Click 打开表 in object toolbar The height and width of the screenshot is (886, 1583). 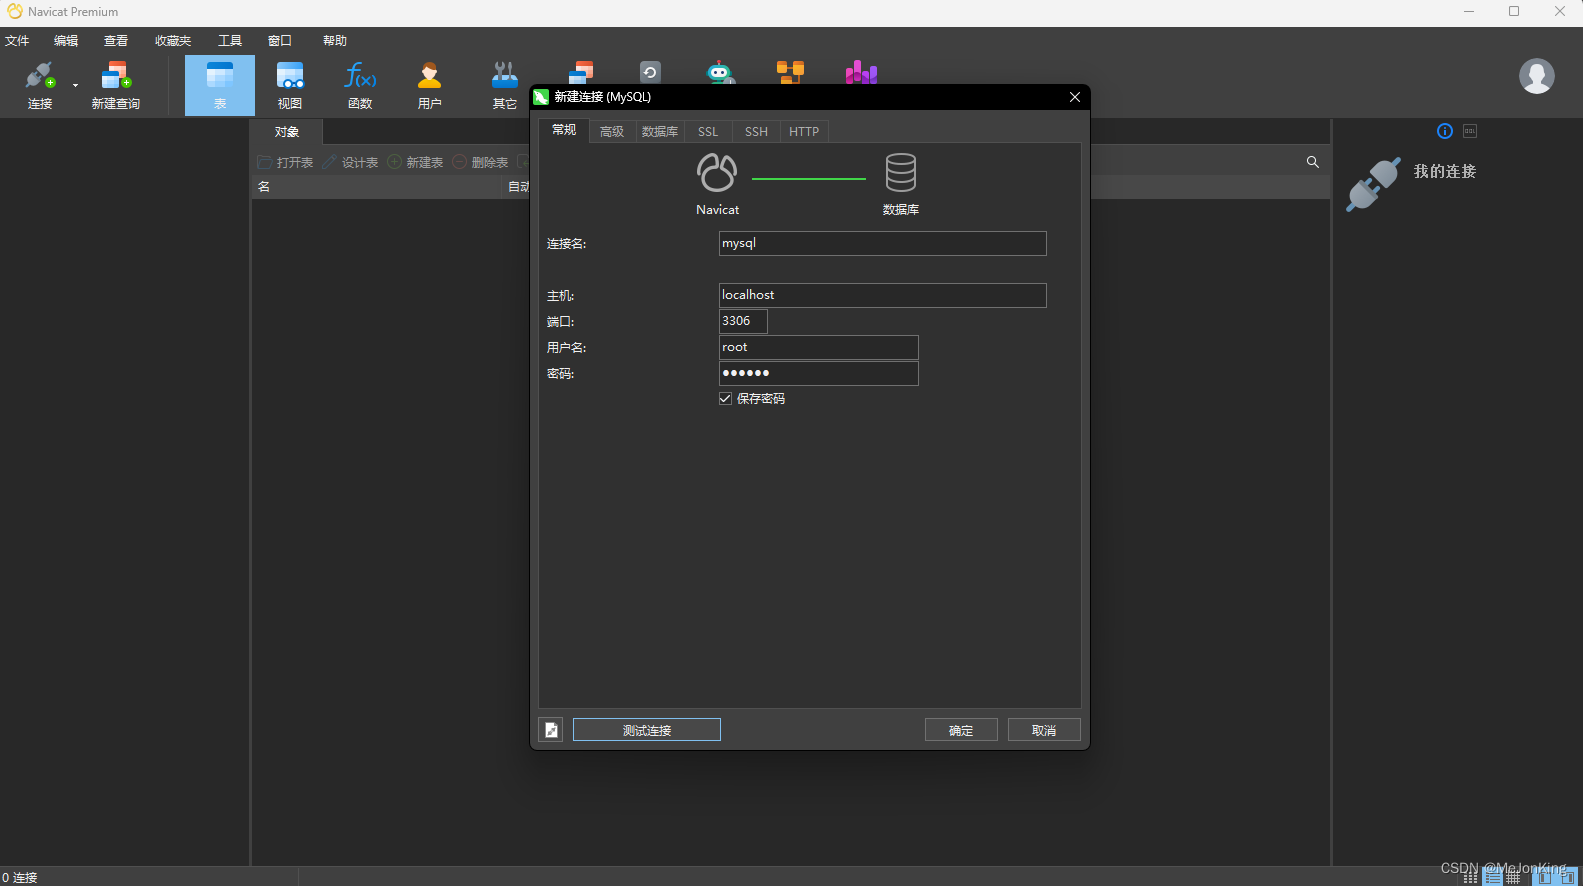pyautogui.click(x=285, y=162)
